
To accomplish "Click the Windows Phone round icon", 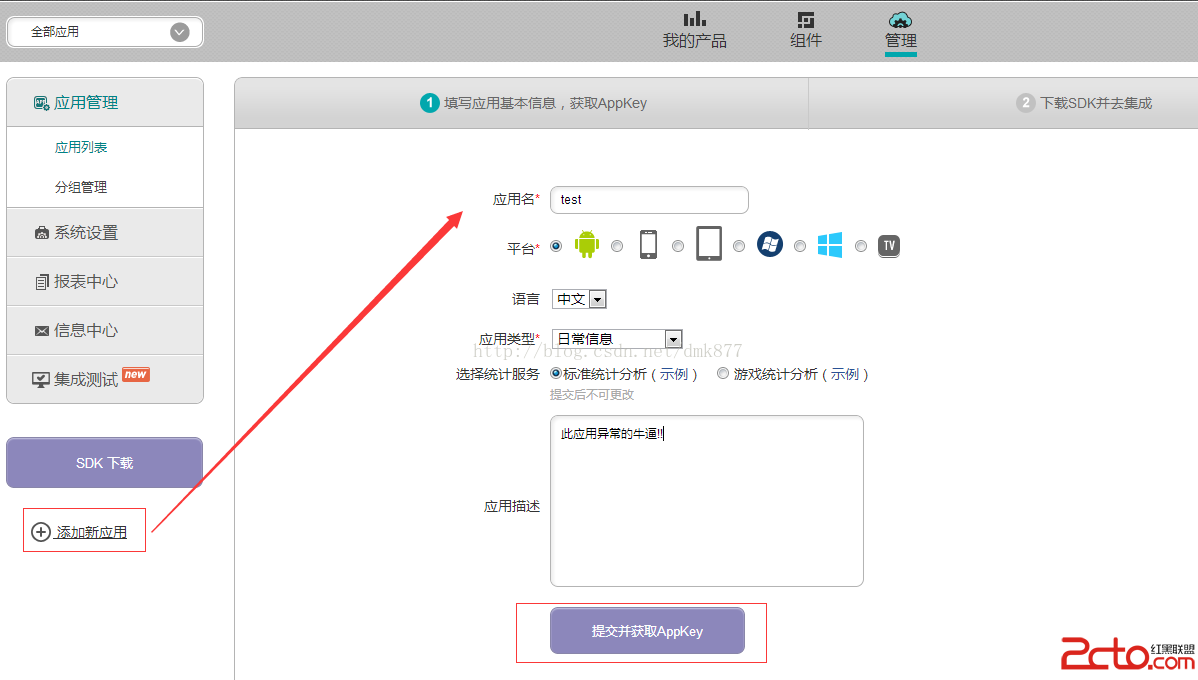I will coord(769,244).
